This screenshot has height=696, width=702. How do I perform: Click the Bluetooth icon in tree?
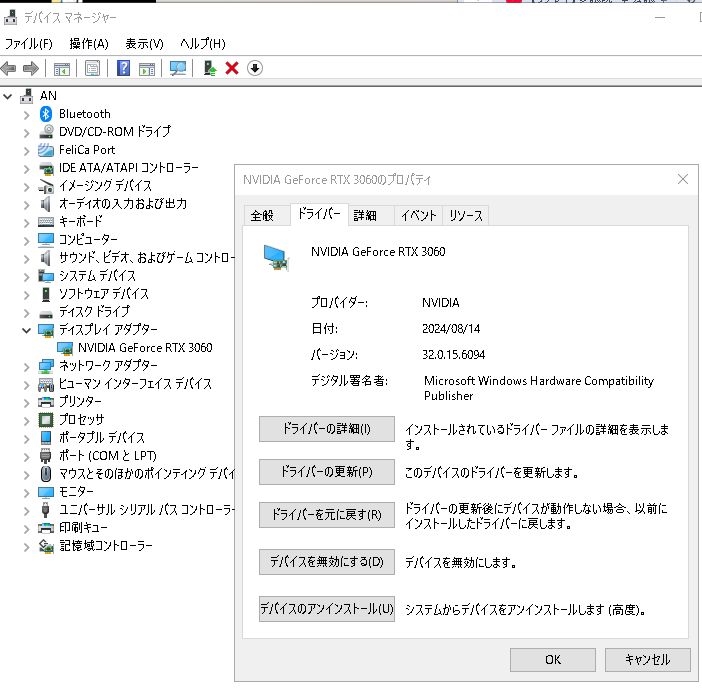point(46,114)
